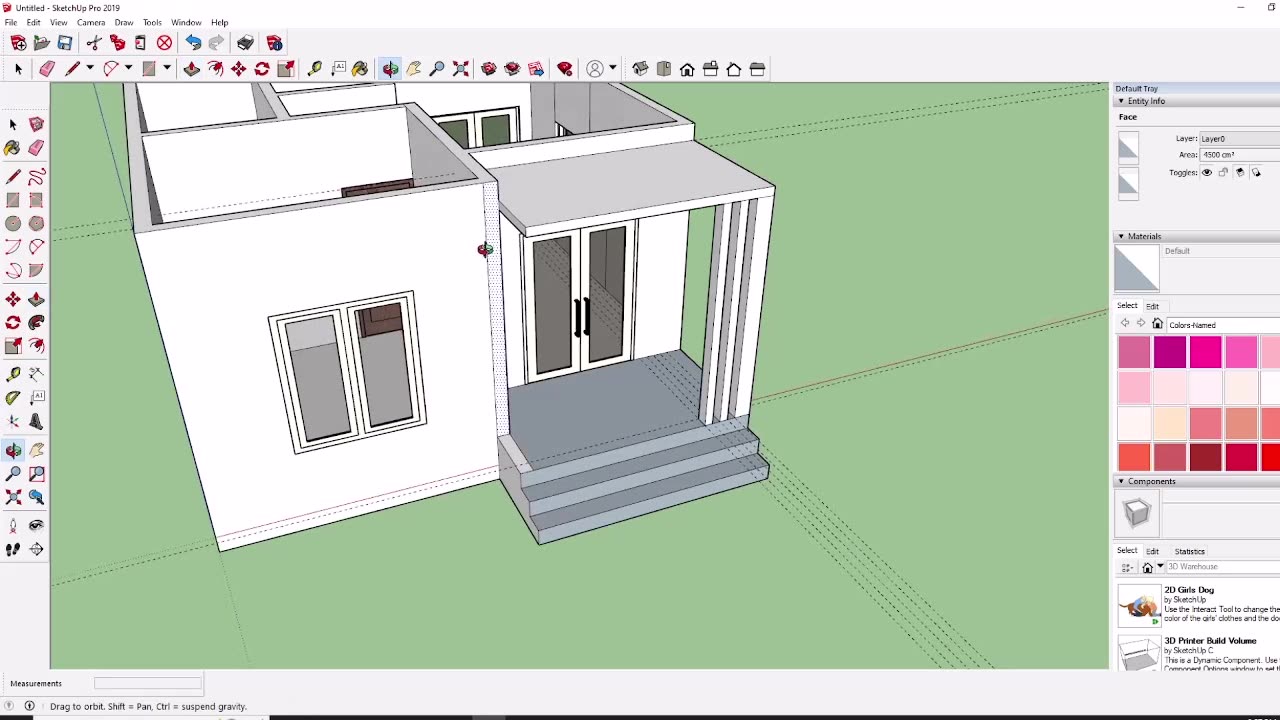Switch to Front view house icon
The height and width of the screenshot is (720, 1280).
point(687,69)
